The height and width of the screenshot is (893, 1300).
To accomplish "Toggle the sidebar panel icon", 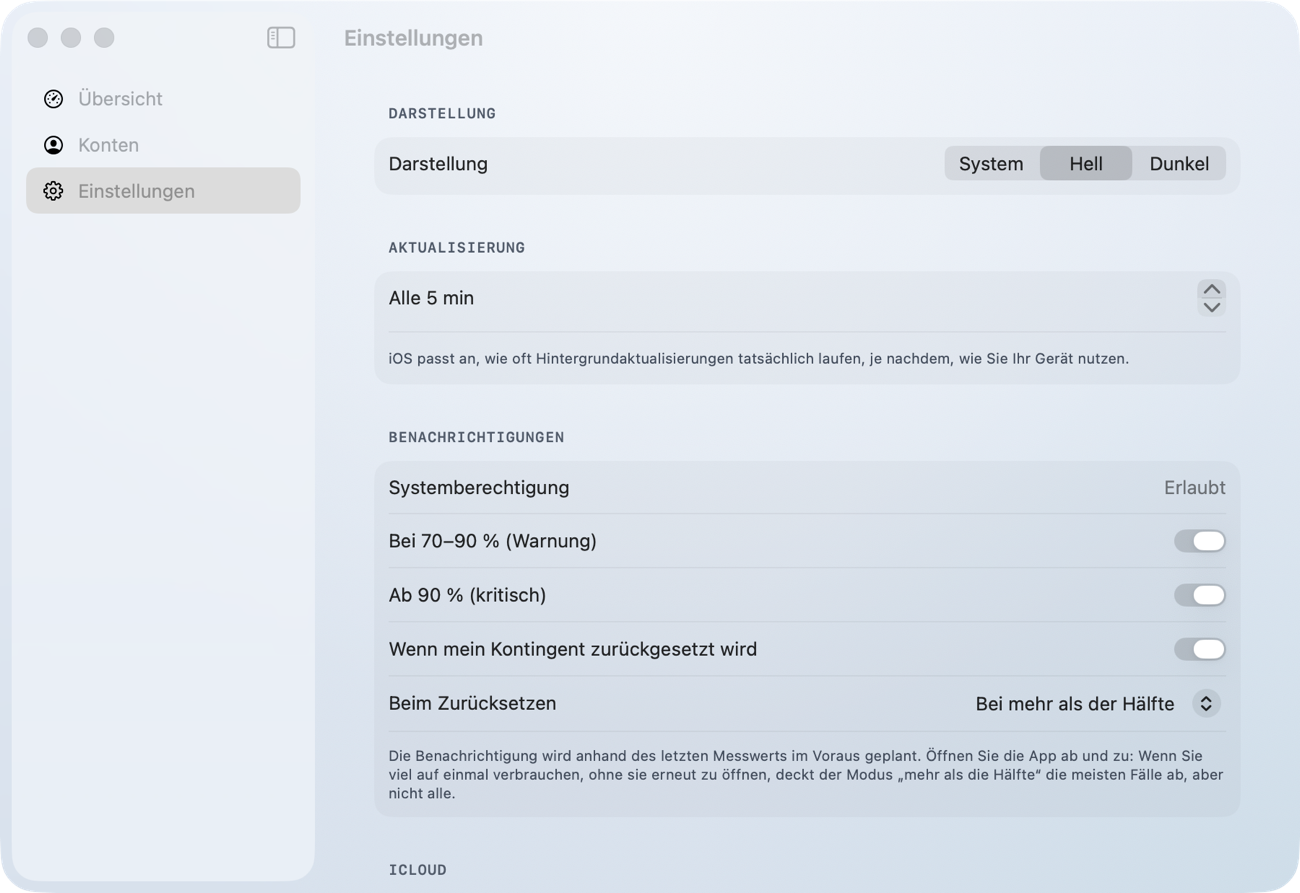I will click(281, 38).
